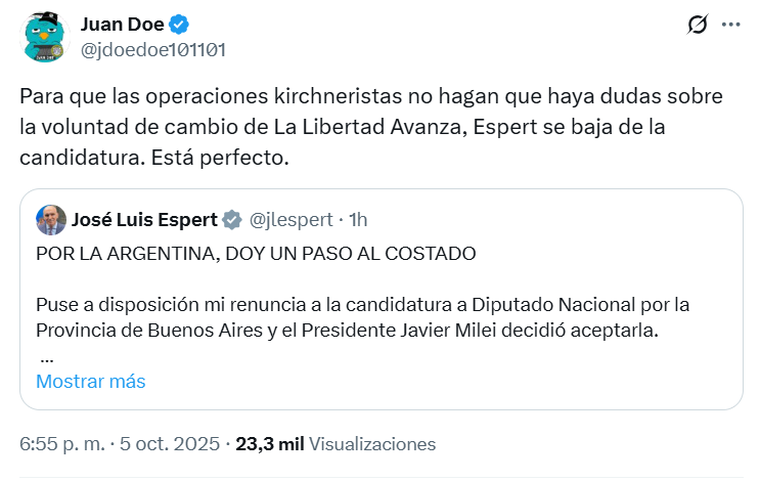Click the quoted post's 1h timestamp
The width and height of the screenshot is (760, 481).
point(357,220)
